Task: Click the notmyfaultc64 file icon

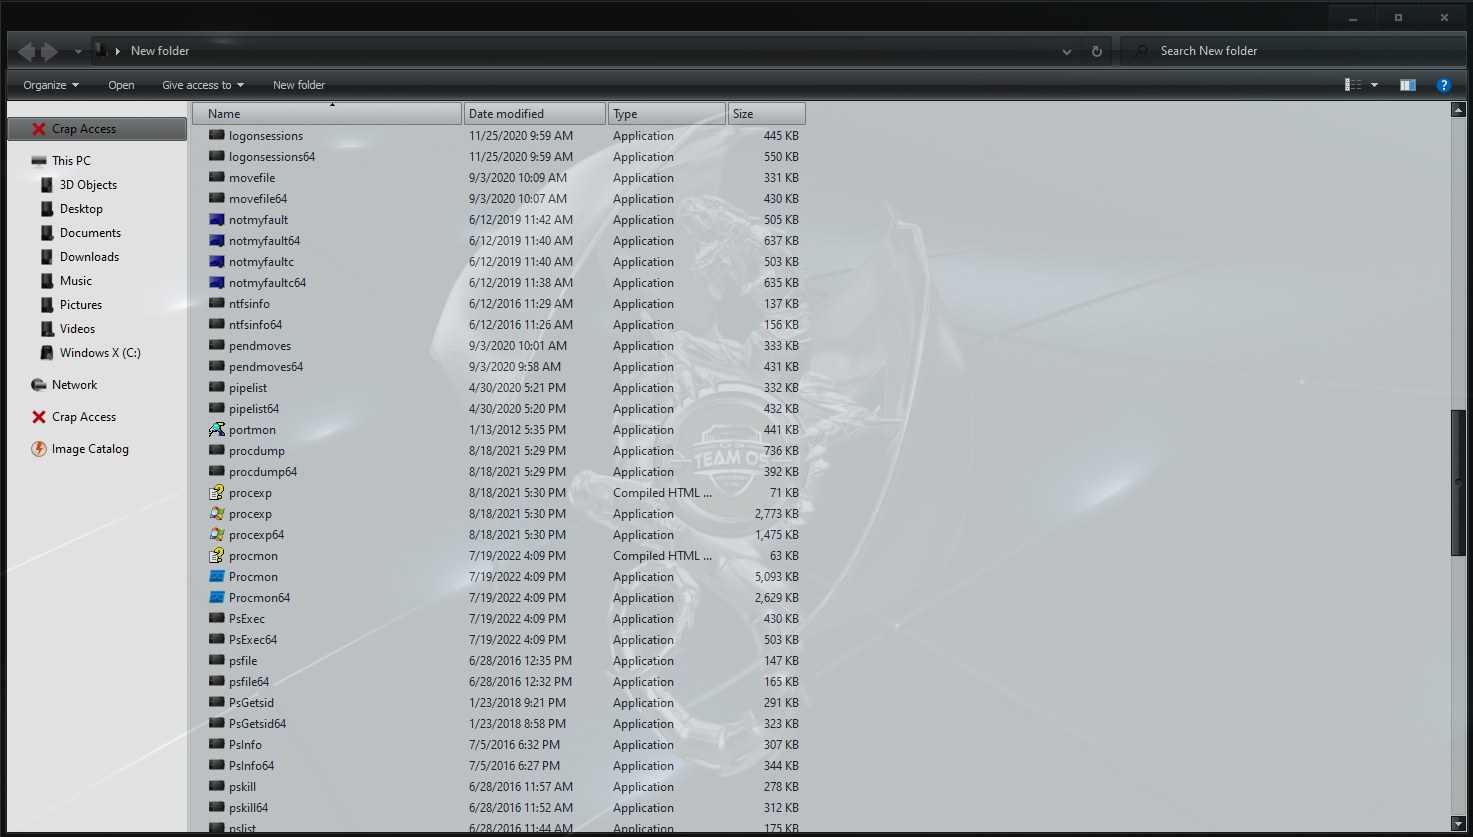Action: coord(217,283)
